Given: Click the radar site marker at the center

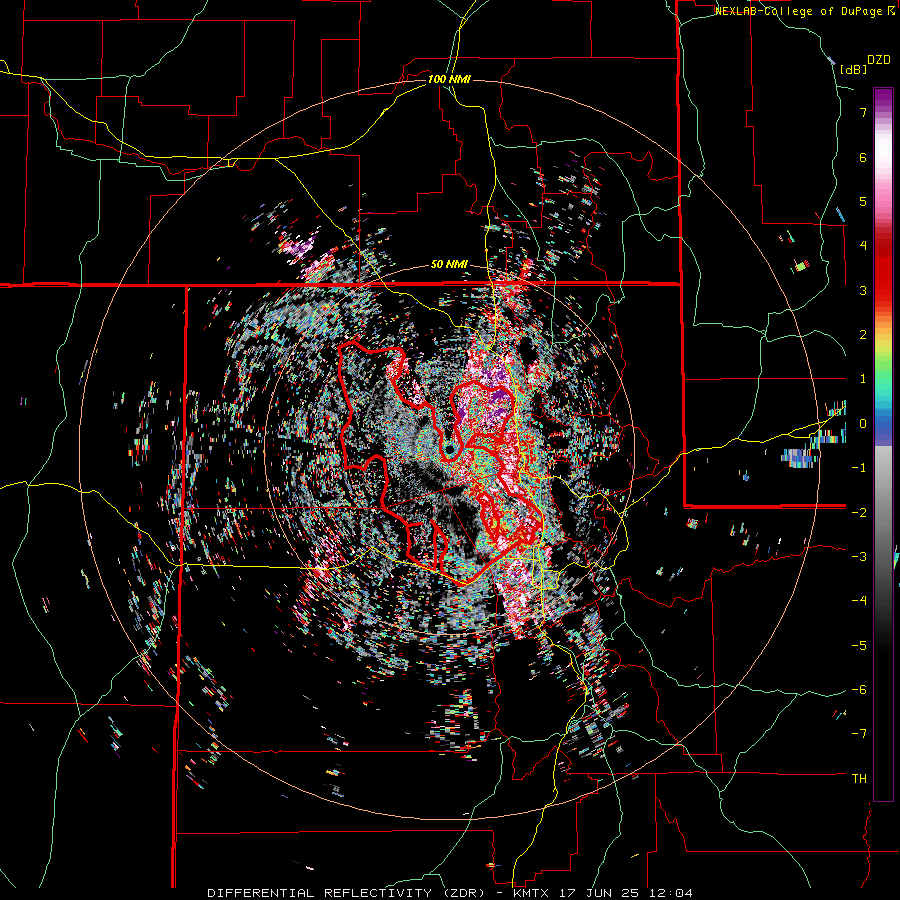Looking at the screenshot, I should coord(449,451).
